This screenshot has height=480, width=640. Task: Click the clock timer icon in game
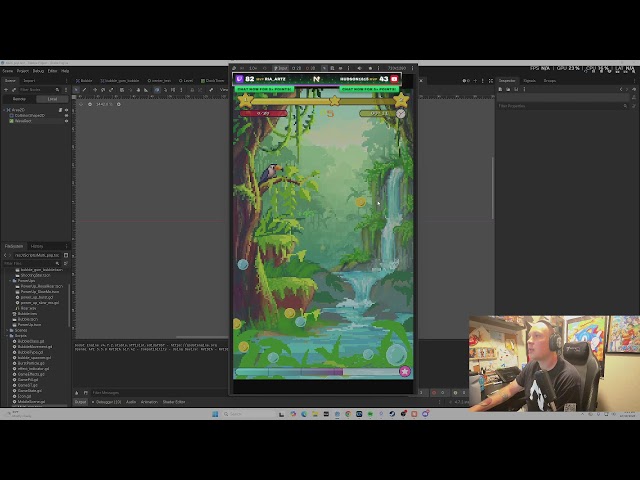pos(401,114)
